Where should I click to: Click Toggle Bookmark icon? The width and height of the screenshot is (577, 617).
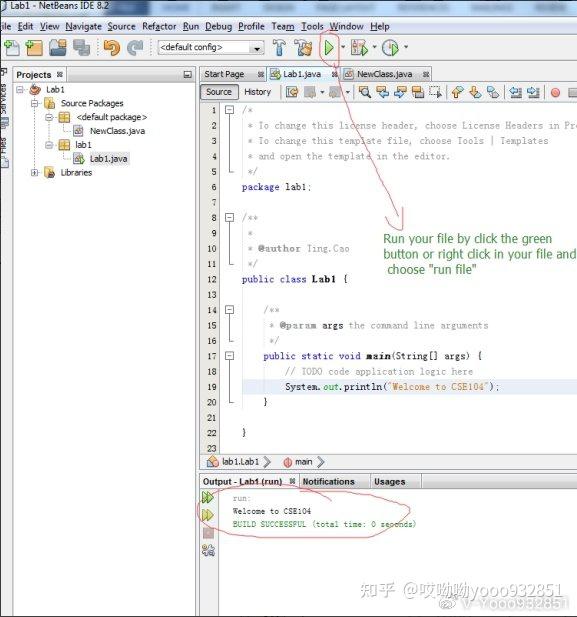pos(493,92)
